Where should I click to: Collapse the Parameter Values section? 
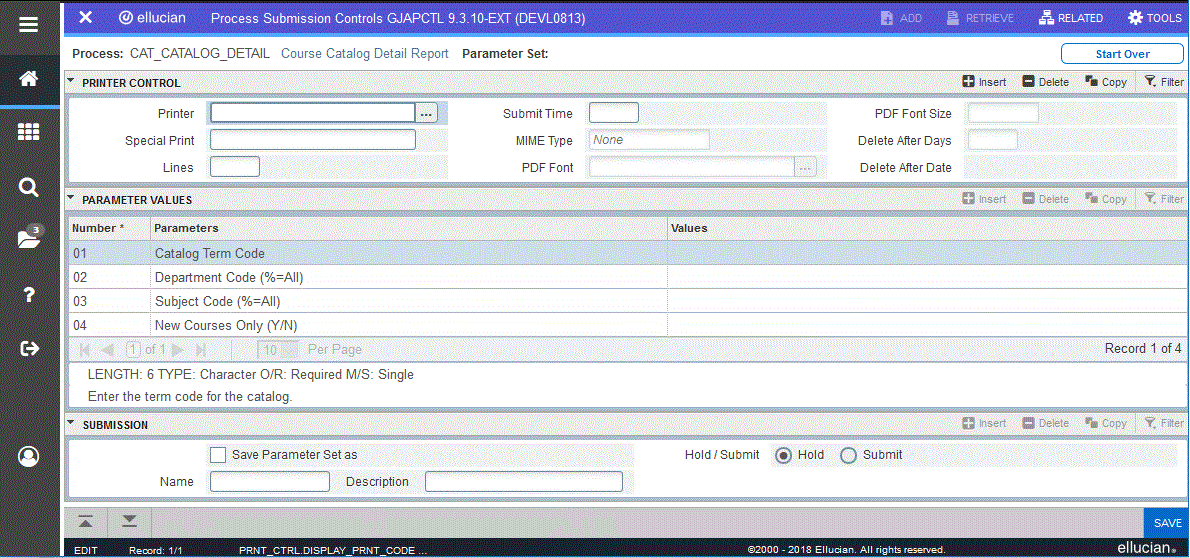tap(71, 199)
